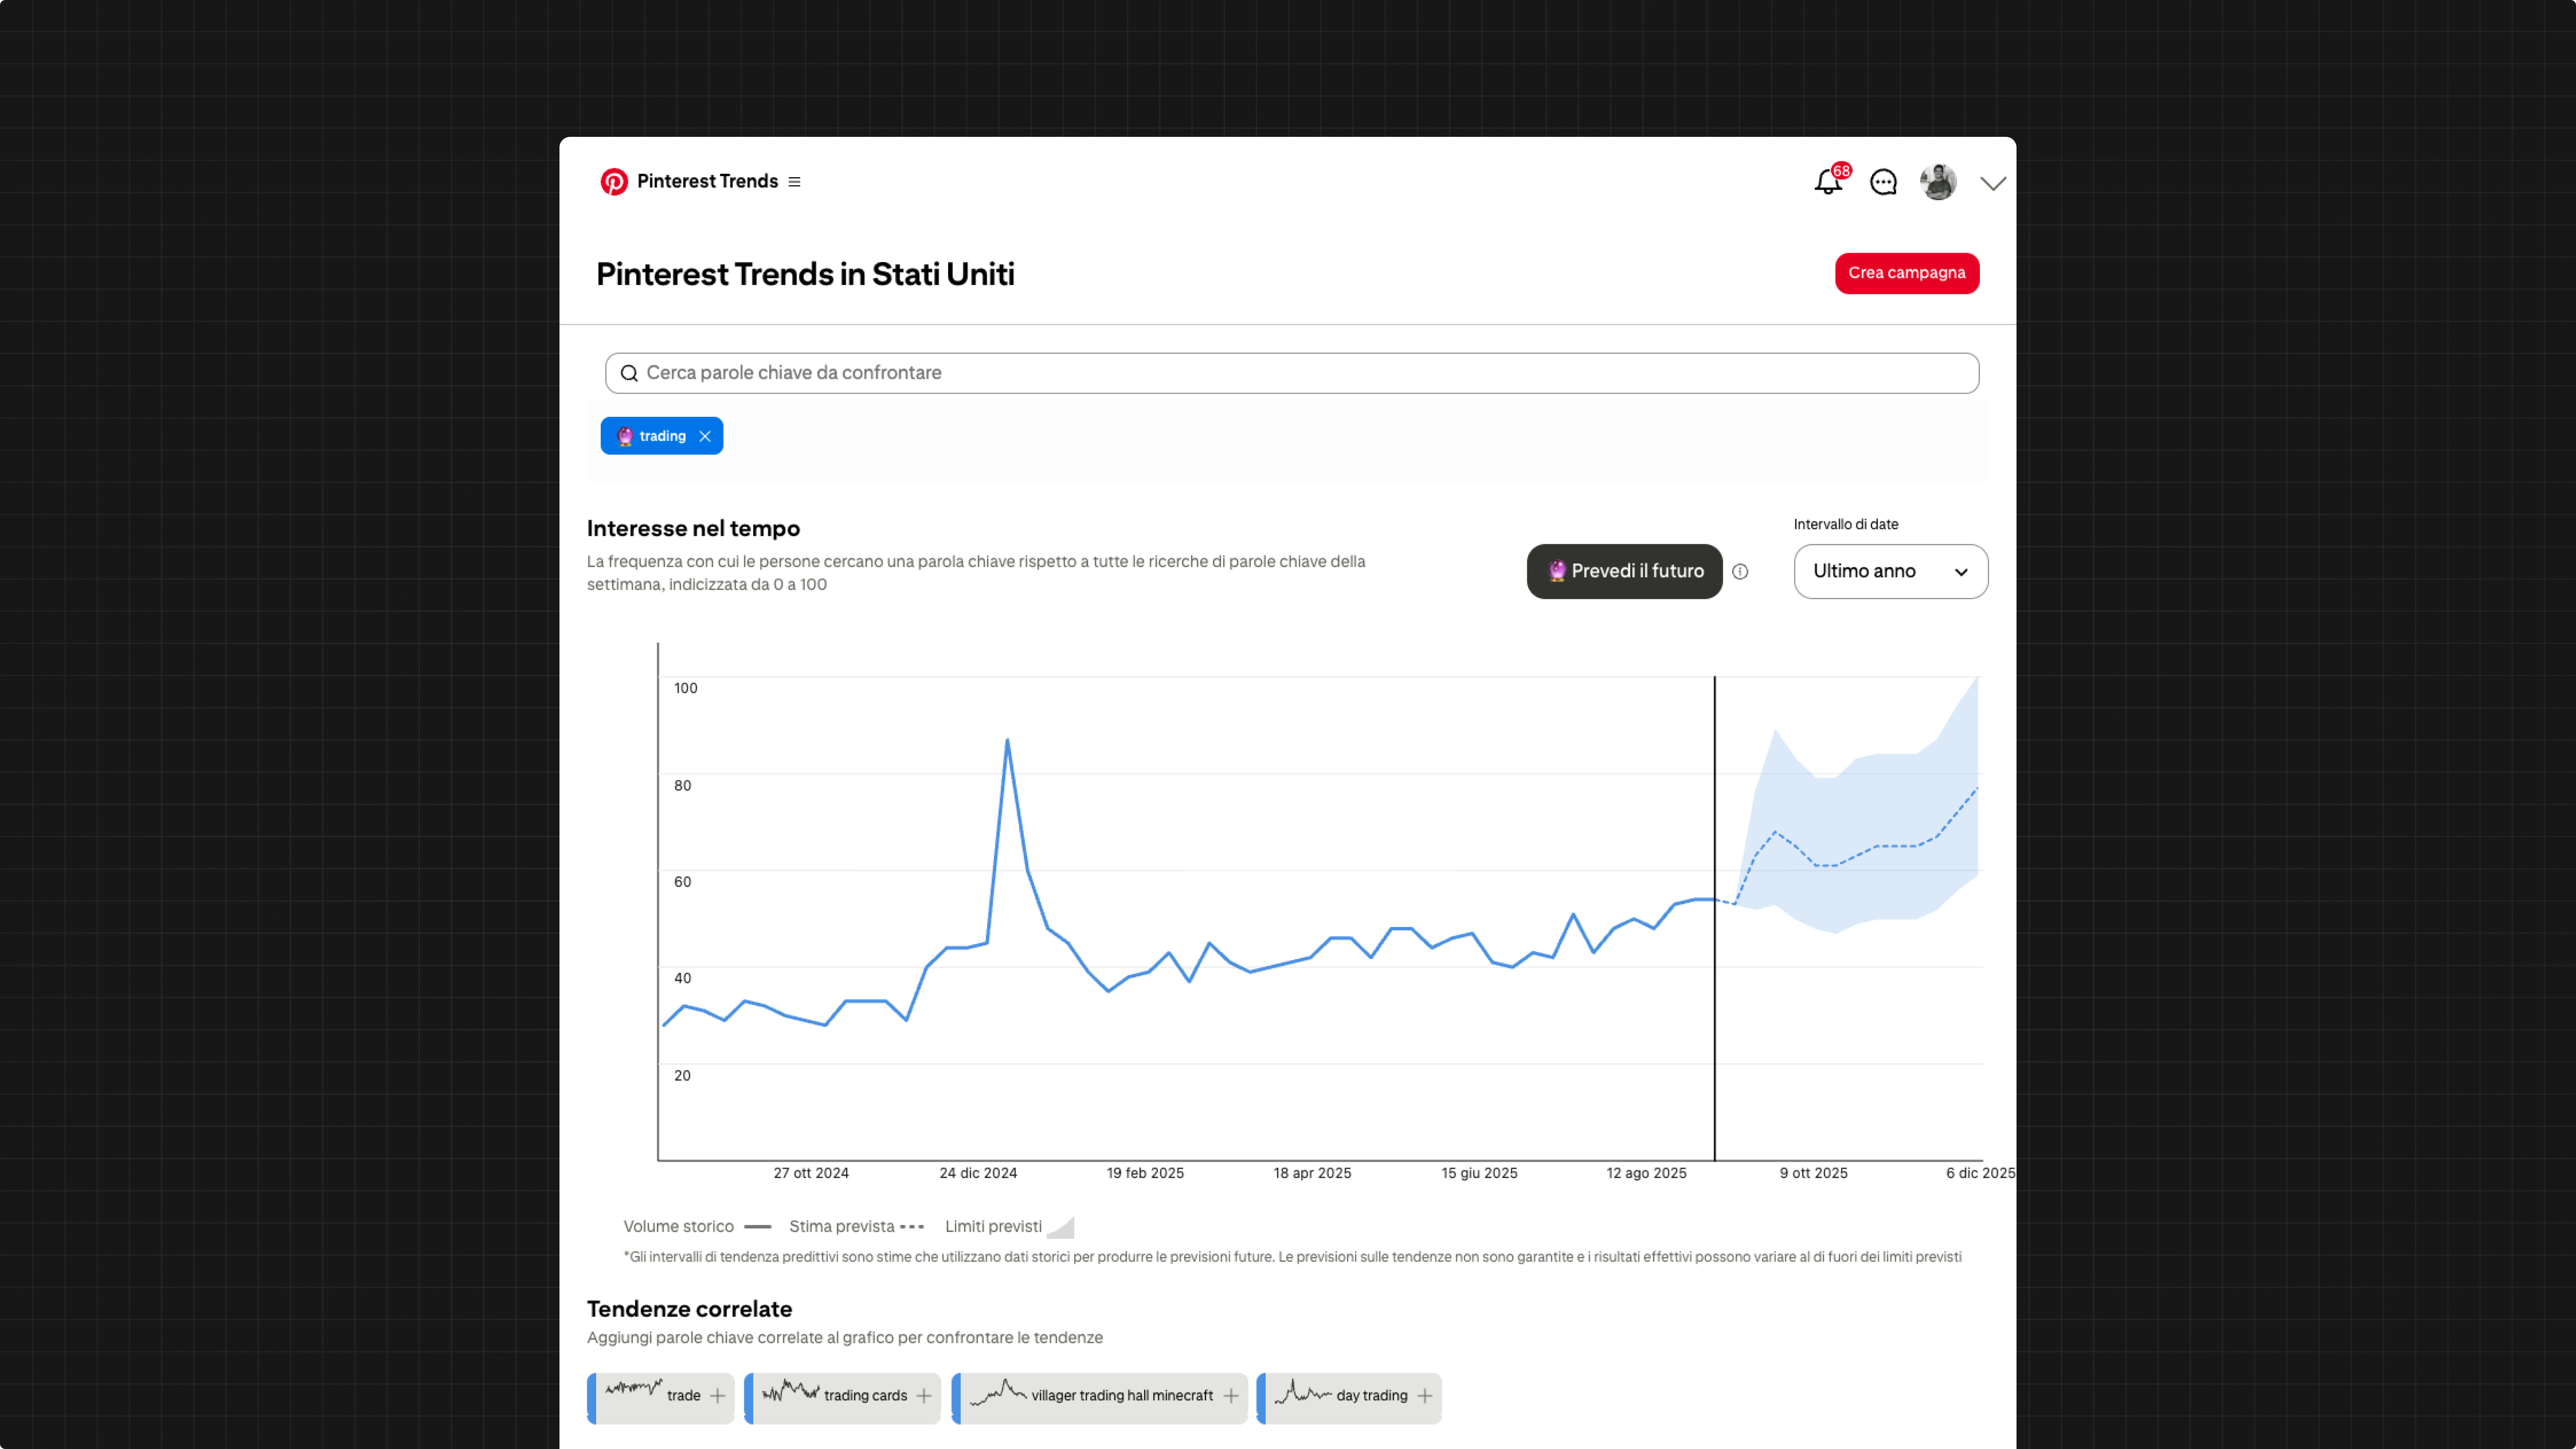Image resolution: width=2576 pixels, height=1449 pixels.
Task: Add trading cards with its plus icon
Action: 923,1396
